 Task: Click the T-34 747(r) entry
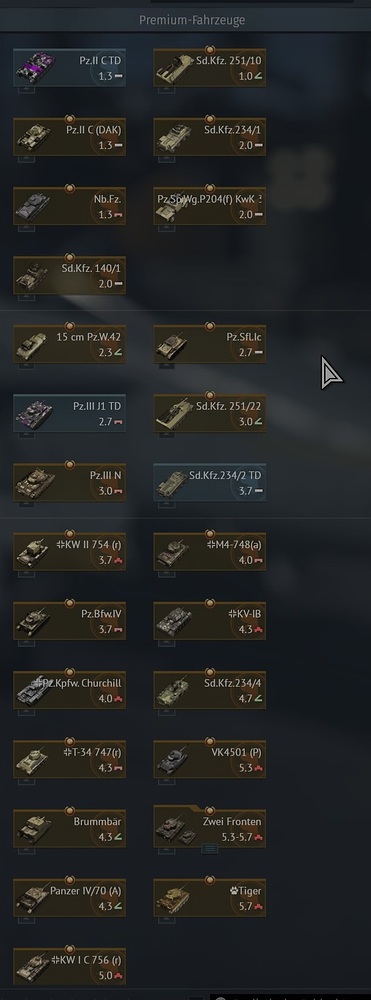69,759
